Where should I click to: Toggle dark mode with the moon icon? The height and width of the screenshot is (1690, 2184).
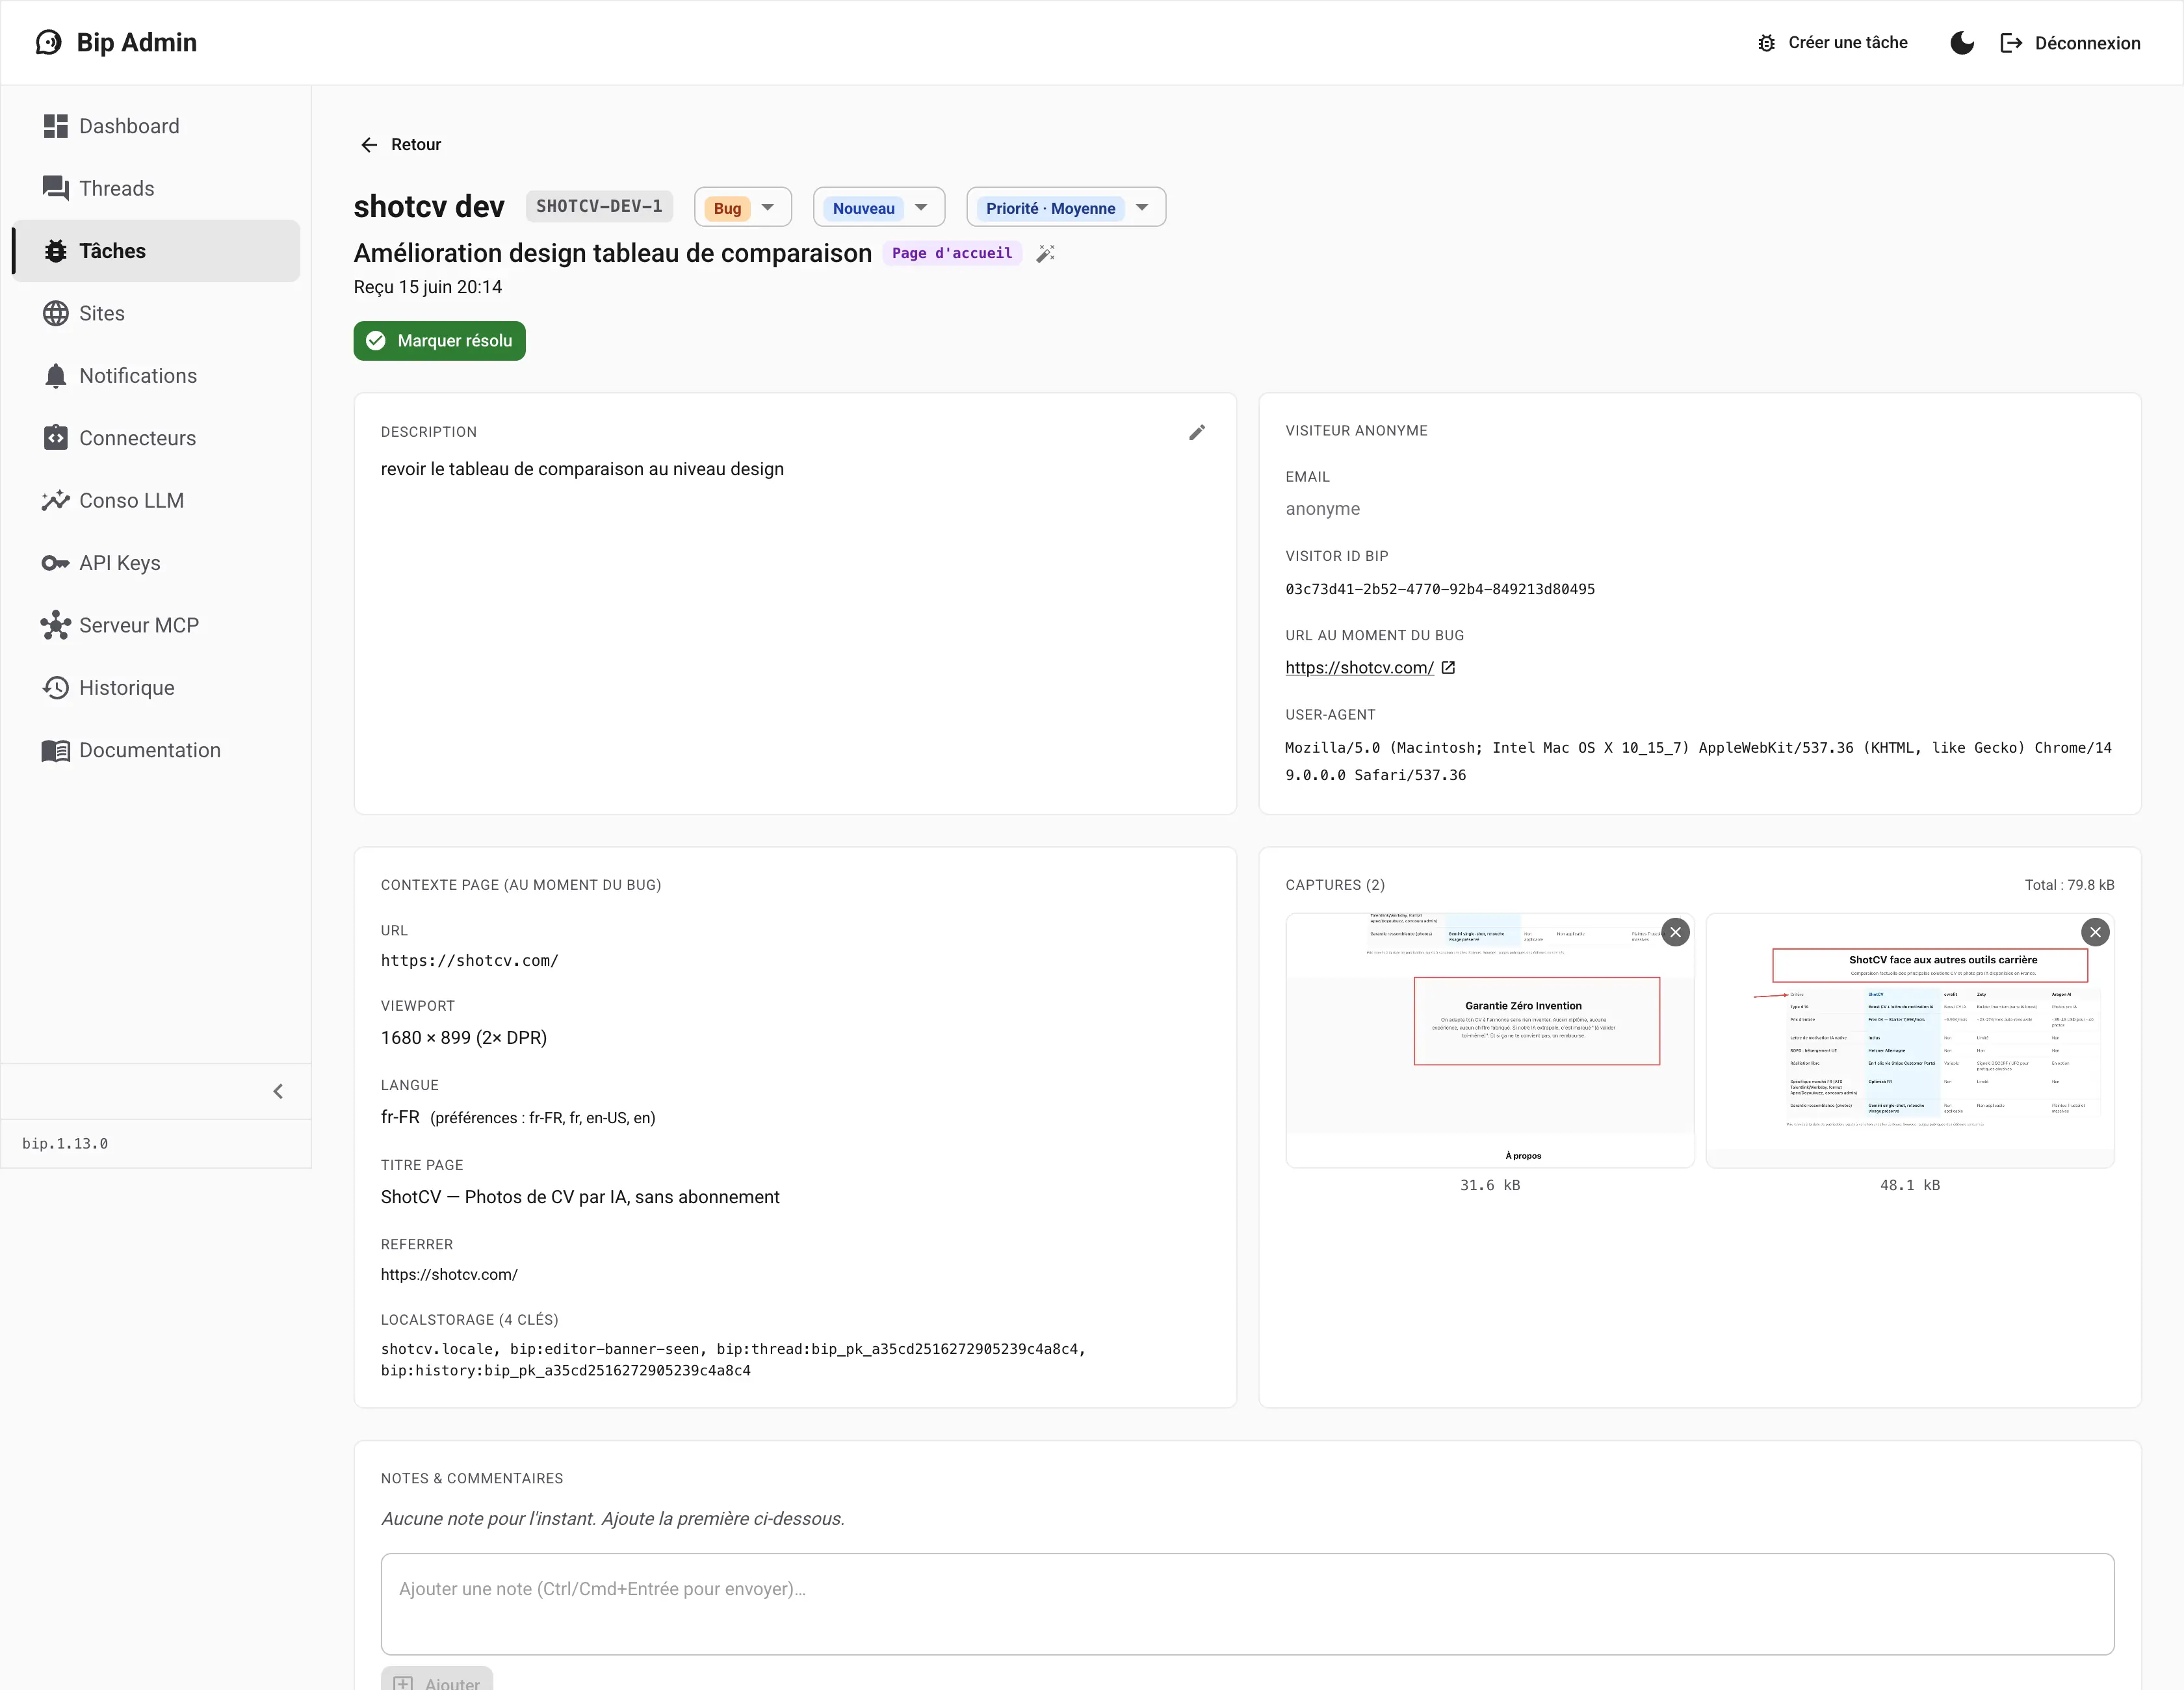tap(1962, 43)
